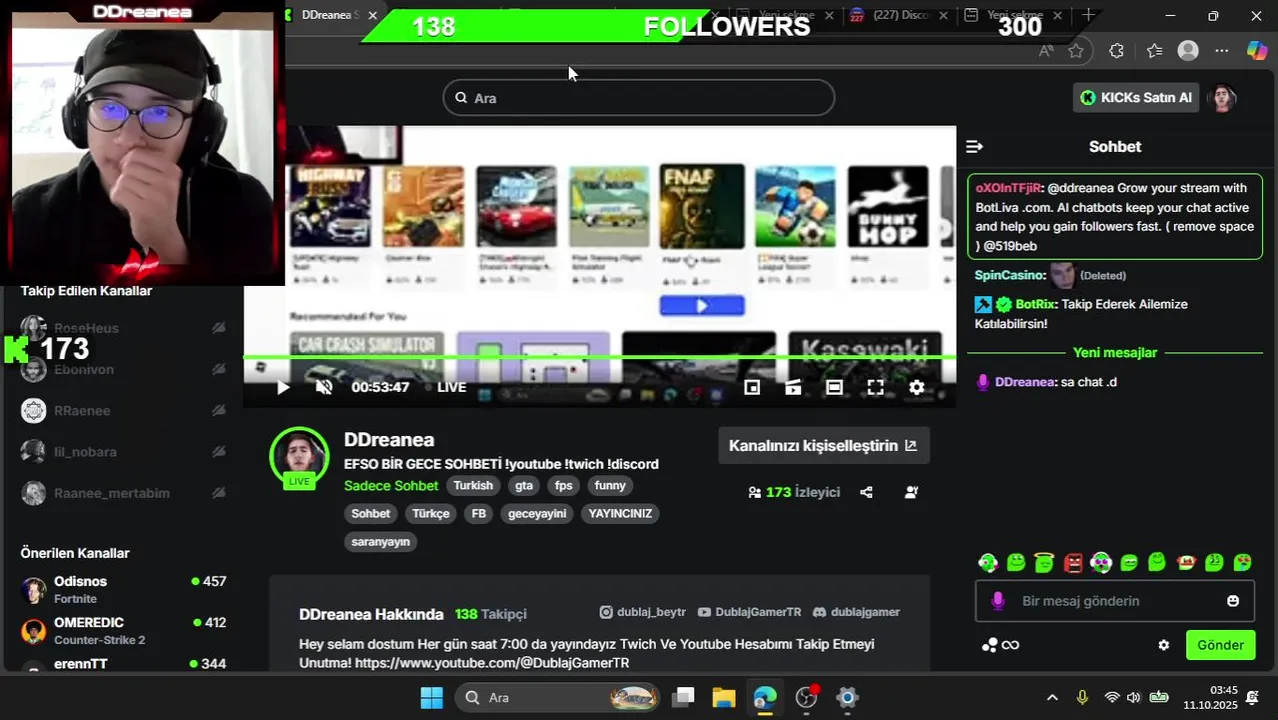Collapse the Sohbet chat panel
Screen dimensions: 1278x720
974,146
